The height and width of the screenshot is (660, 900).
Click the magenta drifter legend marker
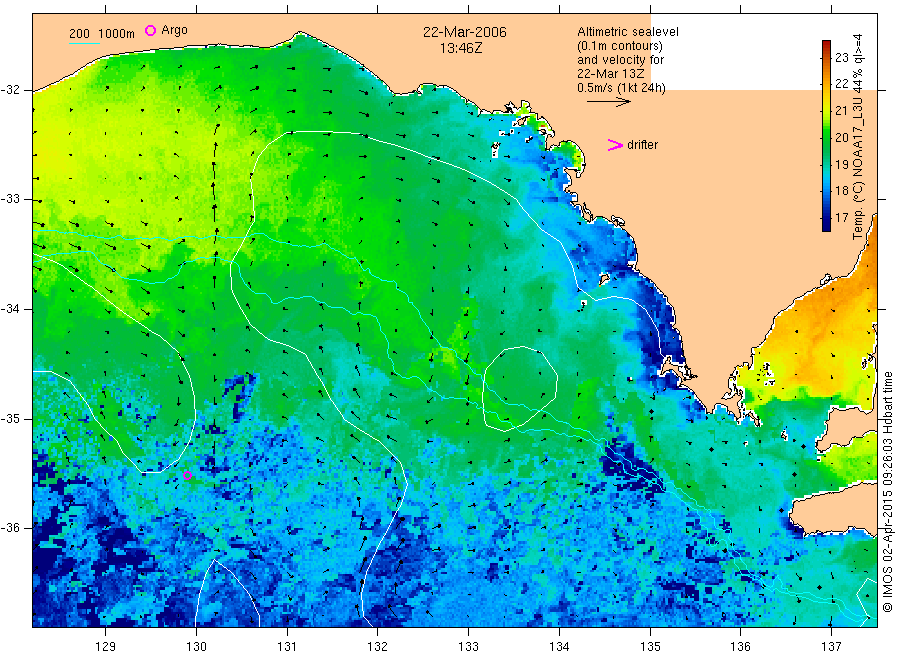(615, 145)
